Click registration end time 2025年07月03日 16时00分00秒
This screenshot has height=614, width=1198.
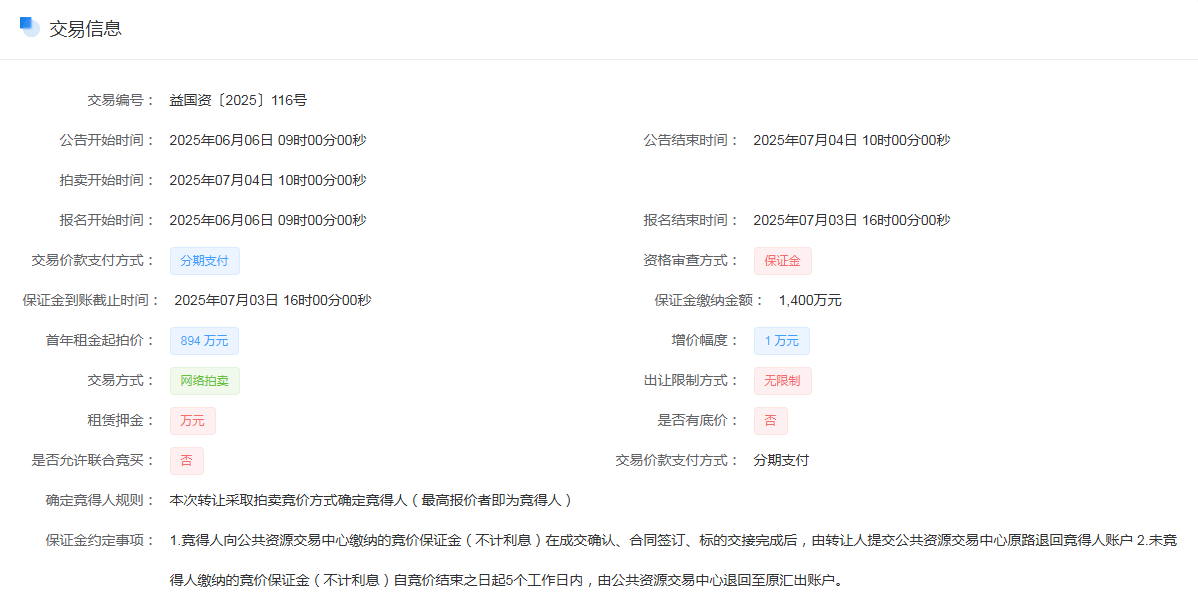tap(852, 220)
